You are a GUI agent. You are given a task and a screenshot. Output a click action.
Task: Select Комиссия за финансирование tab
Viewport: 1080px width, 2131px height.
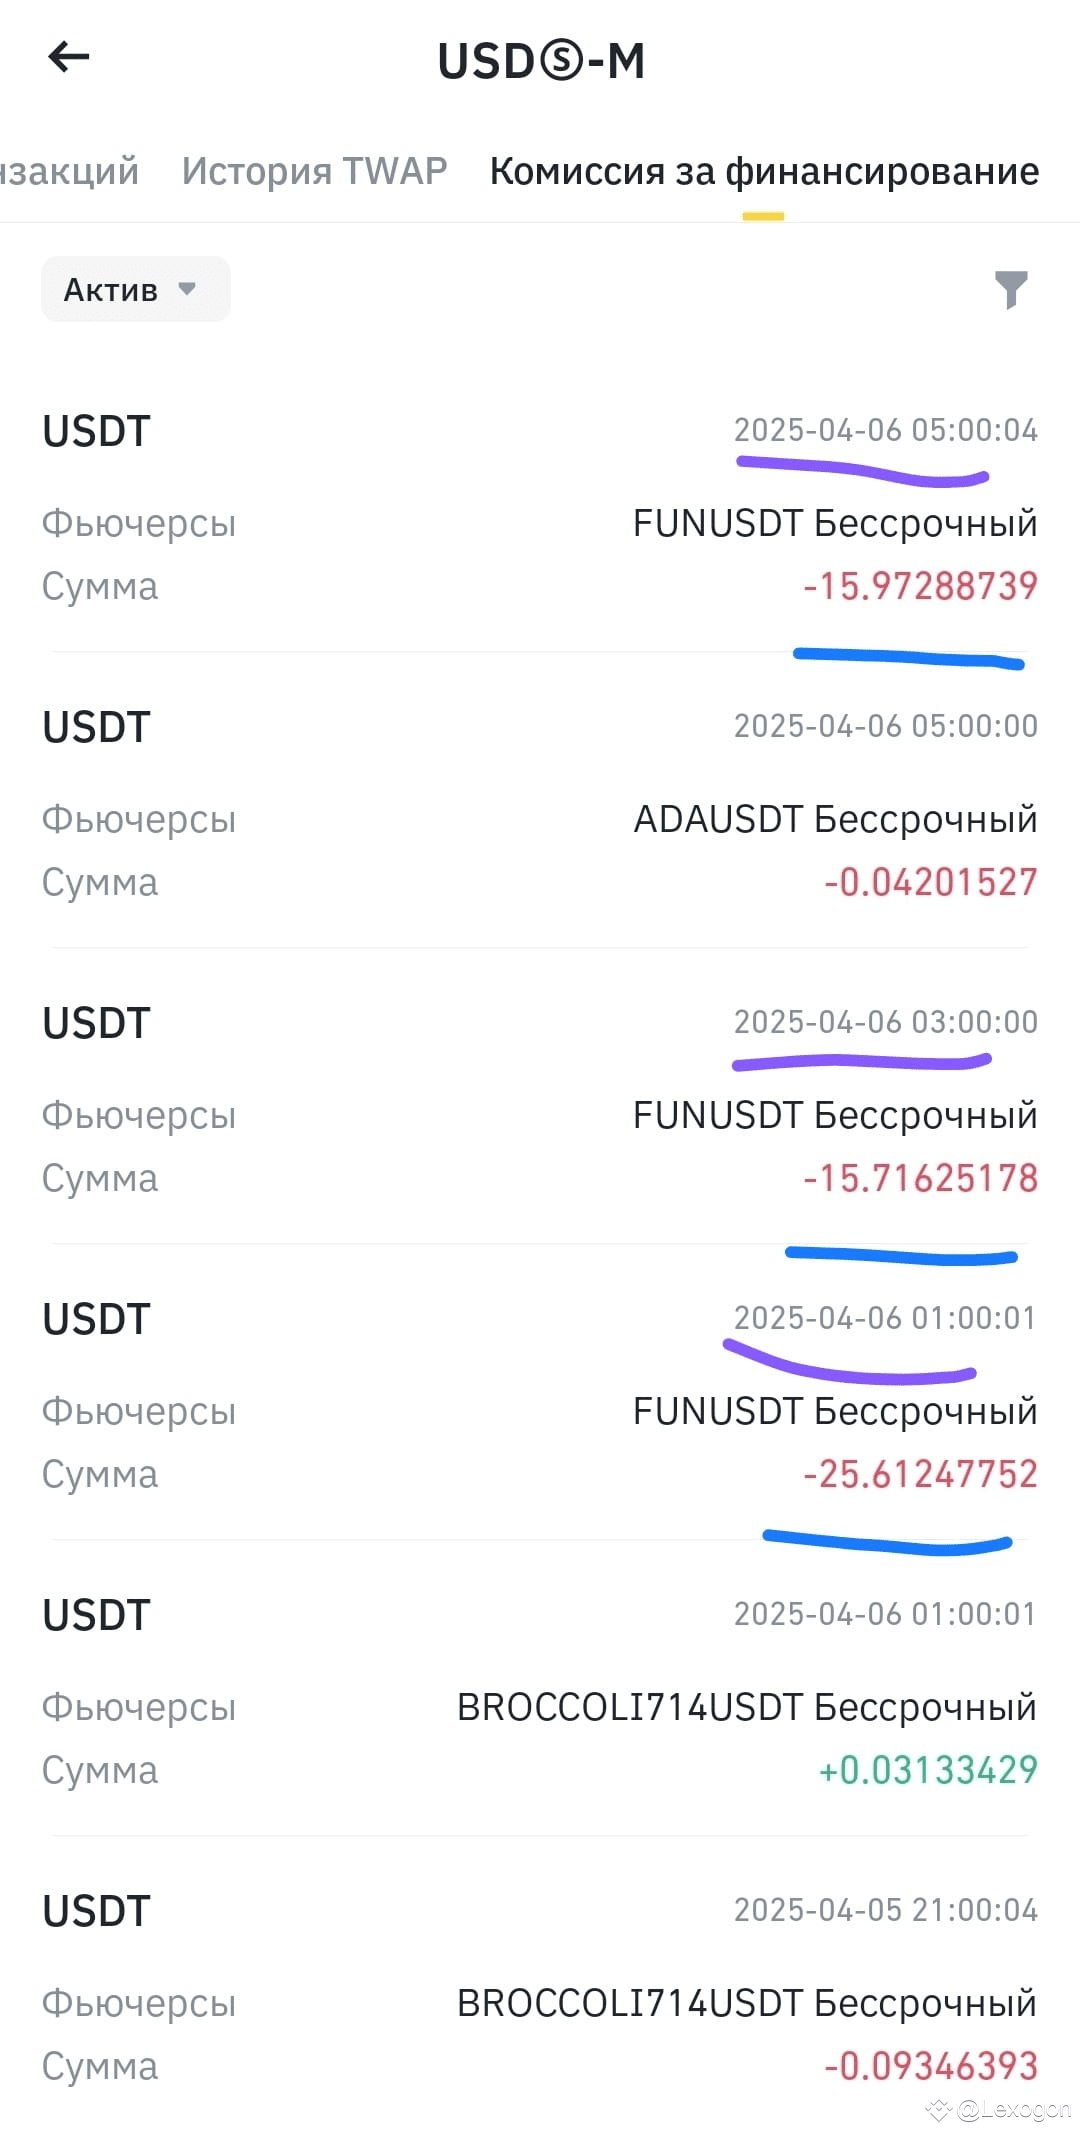(764, 171)
